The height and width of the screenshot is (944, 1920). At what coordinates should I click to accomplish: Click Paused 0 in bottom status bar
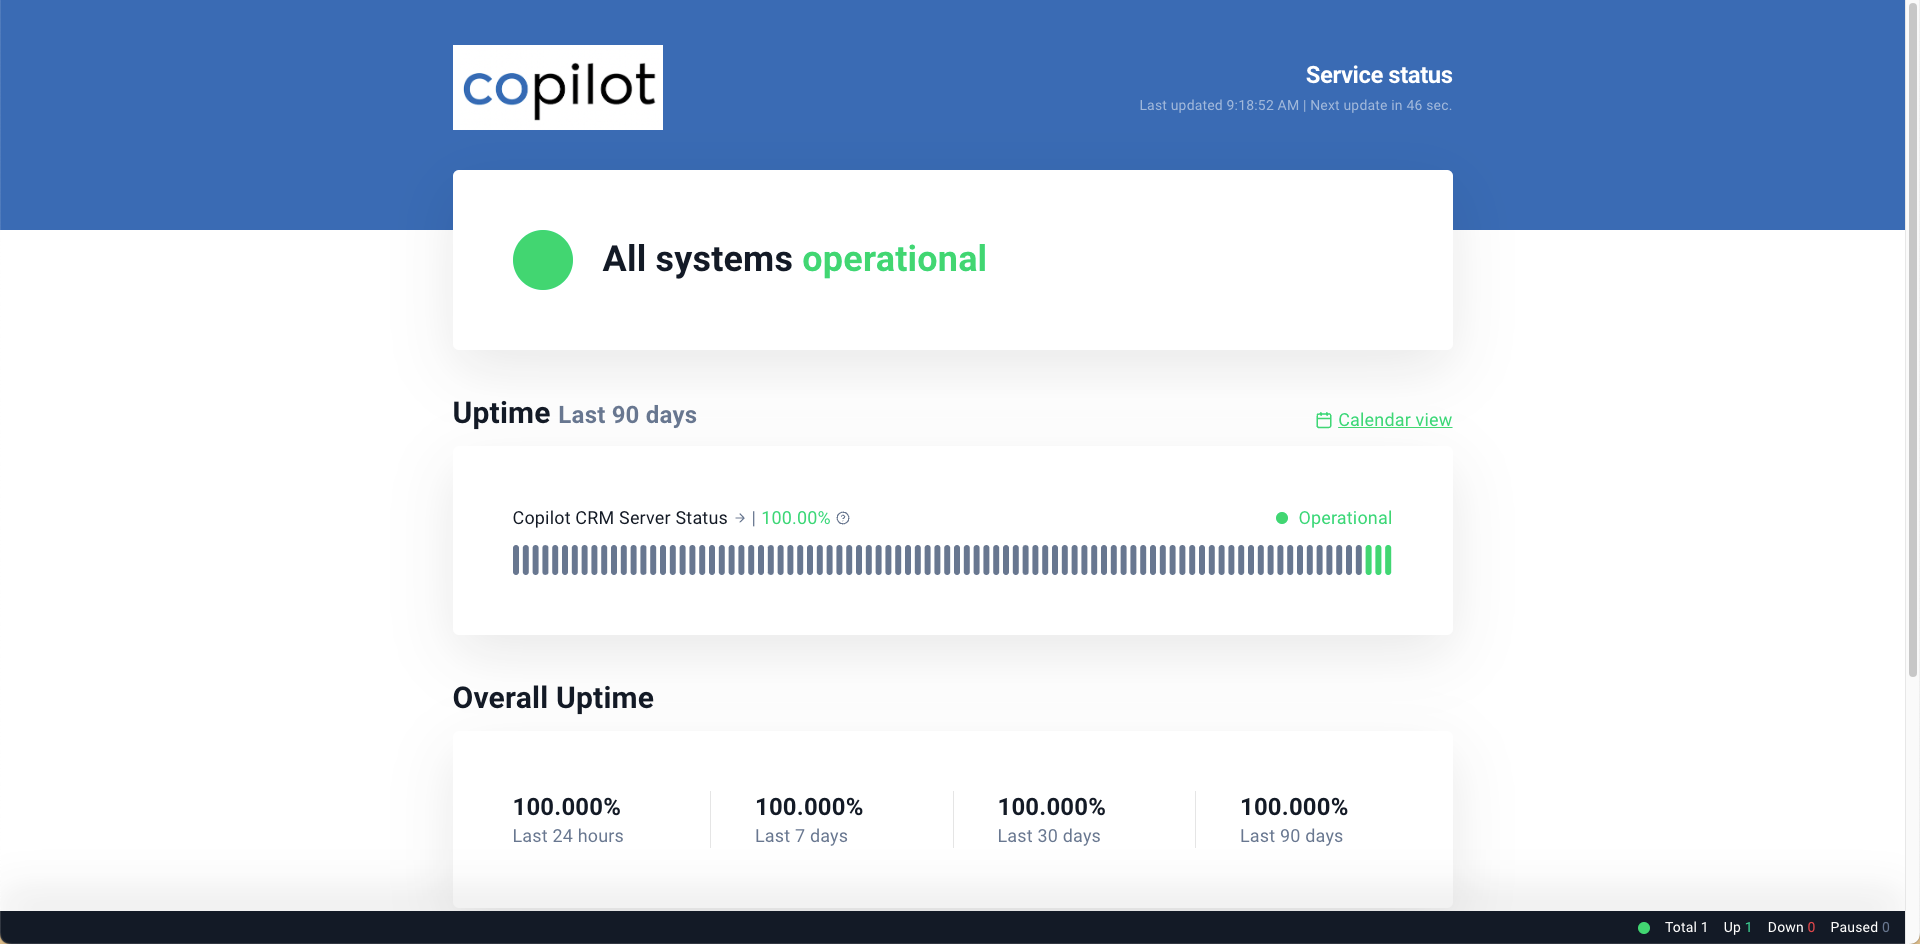click(x=1860, y=927)
